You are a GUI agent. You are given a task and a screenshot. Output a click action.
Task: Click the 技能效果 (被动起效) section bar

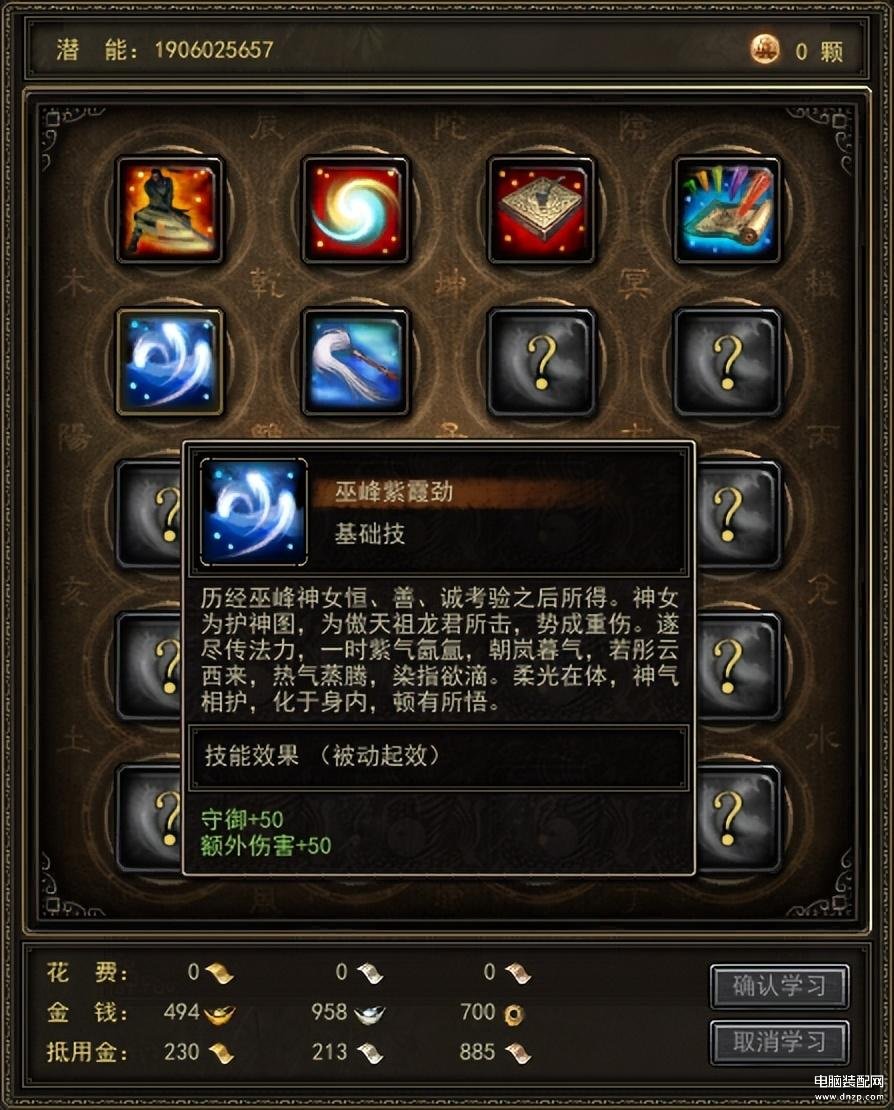[438, 756]
